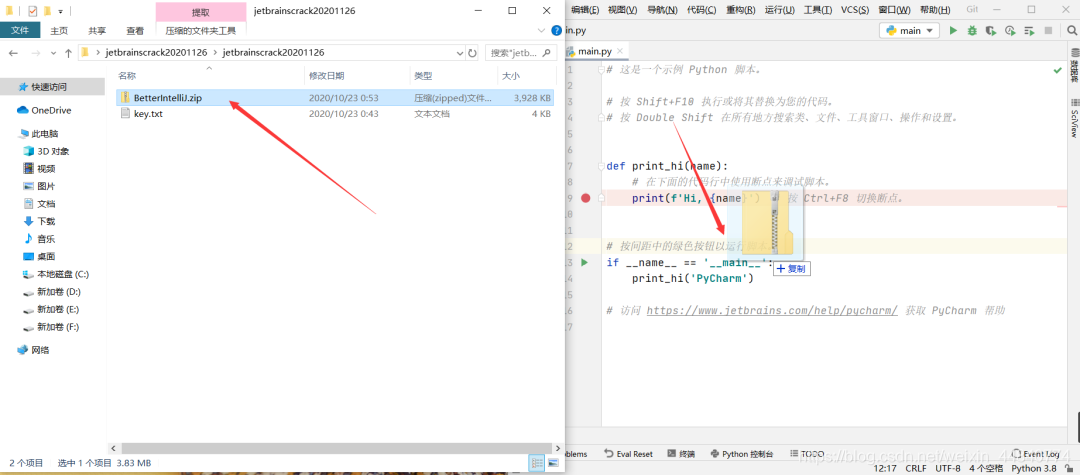Screen dimensions: 1080x475
Task: Open the 工具(T) menu
Action: click(x=818, y=10)
